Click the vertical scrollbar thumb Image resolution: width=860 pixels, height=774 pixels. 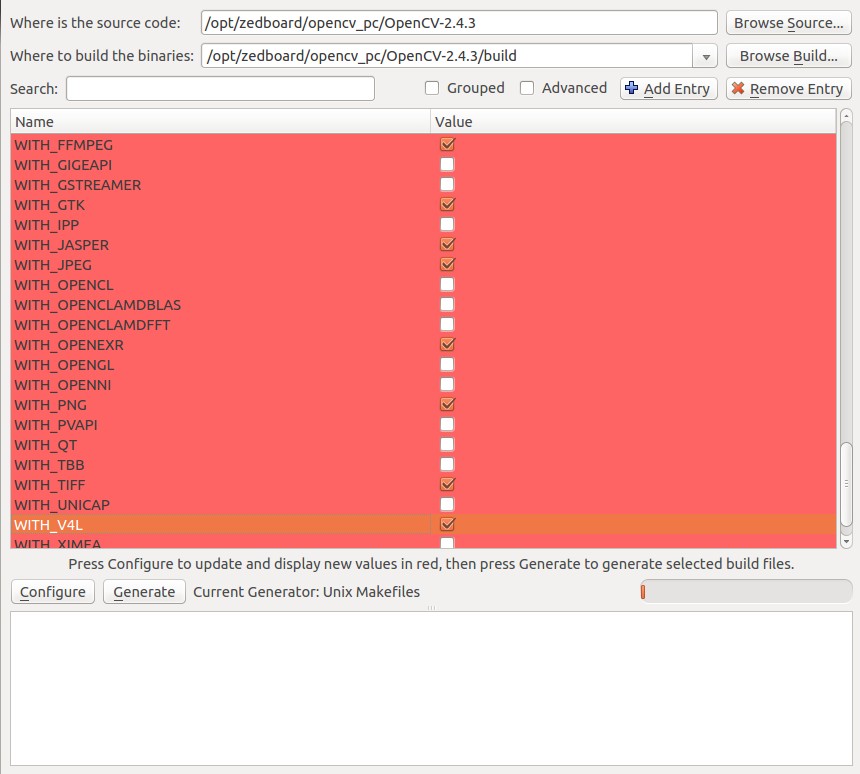[x=846, y=484]
